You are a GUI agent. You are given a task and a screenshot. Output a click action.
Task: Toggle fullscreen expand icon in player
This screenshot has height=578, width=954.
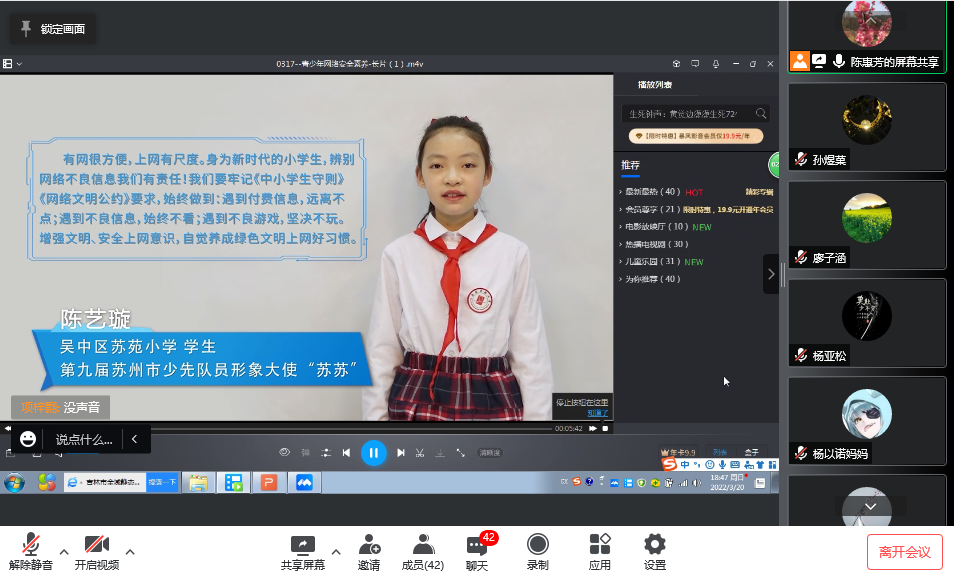coord(461,453)
